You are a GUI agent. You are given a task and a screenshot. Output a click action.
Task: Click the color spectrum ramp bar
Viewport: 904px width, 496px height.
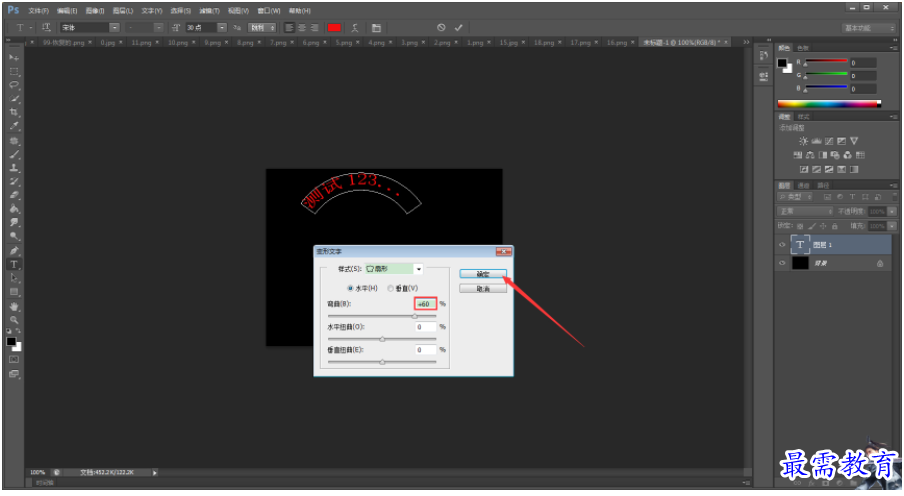pos(829,104)
